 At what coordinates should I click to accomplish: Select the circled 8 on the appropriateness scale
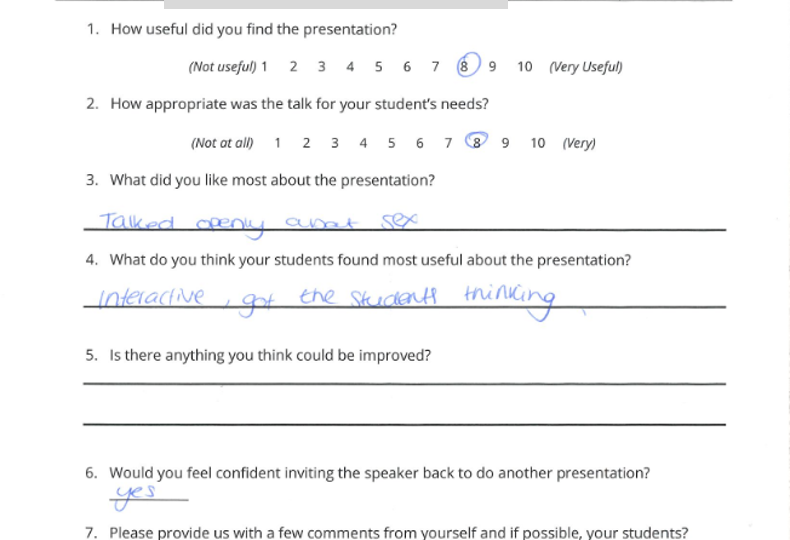click(x=476, y=141)
